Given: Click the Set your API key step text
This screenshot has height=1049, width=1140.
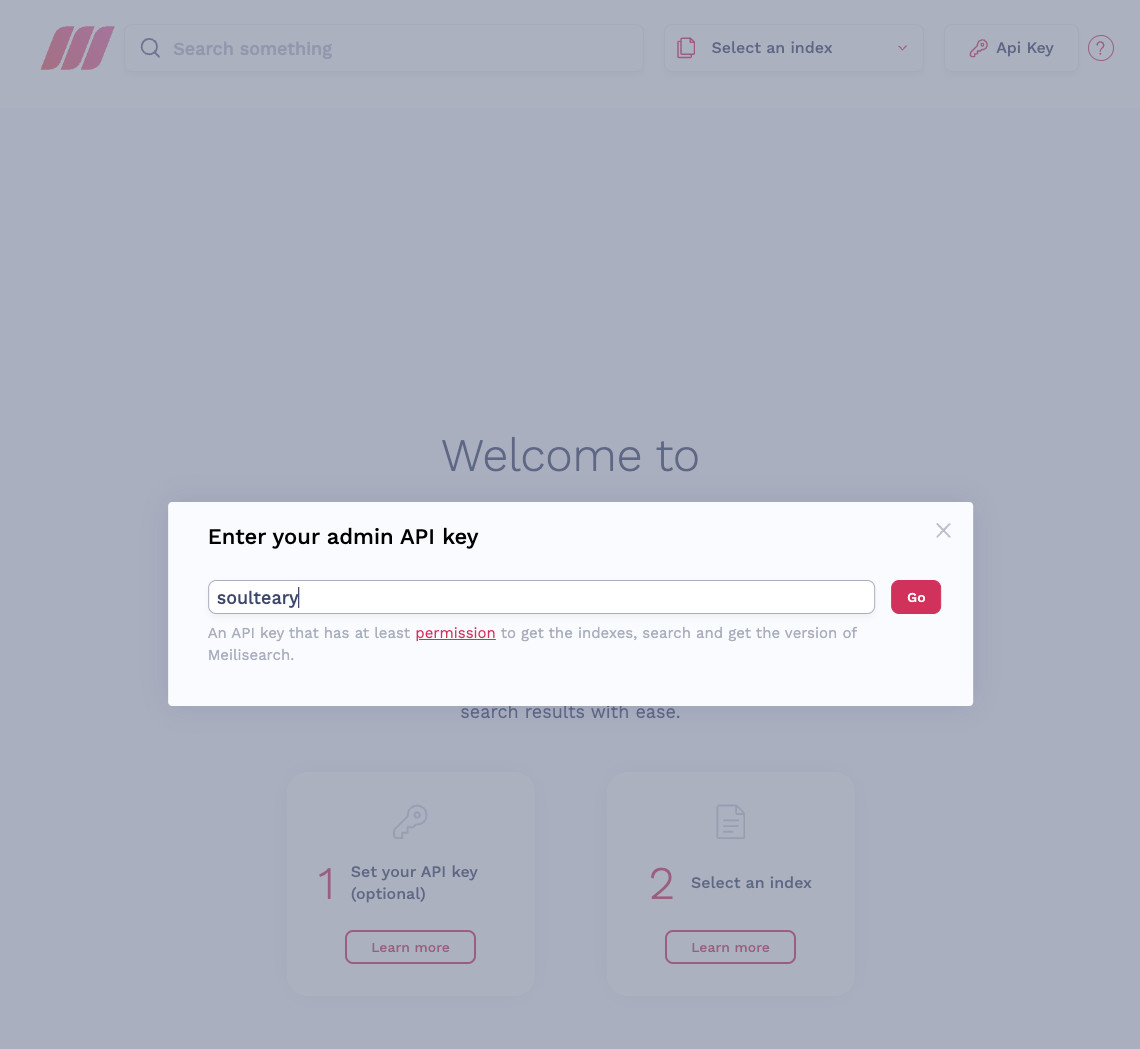Looking at the screenshot, I should click(x=414, y=883).
